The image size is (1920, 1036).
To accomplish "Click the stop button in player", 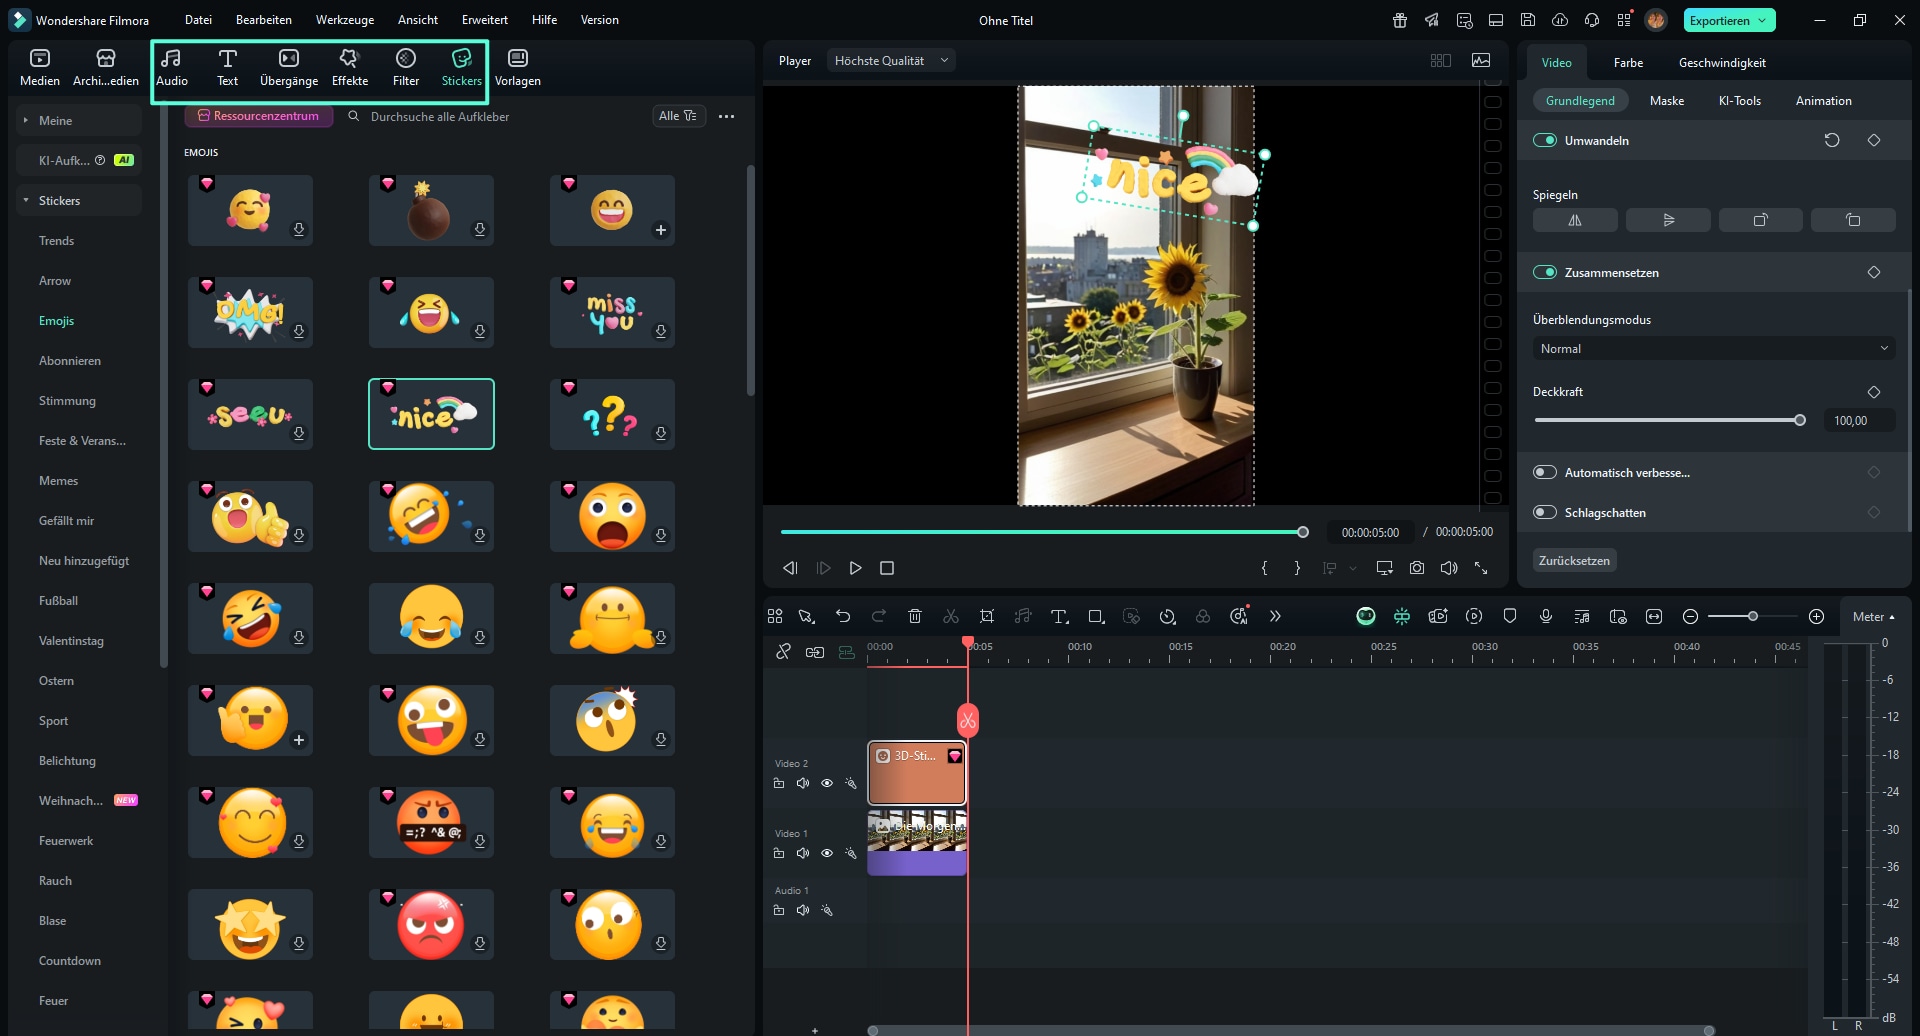I will point(887,568).
